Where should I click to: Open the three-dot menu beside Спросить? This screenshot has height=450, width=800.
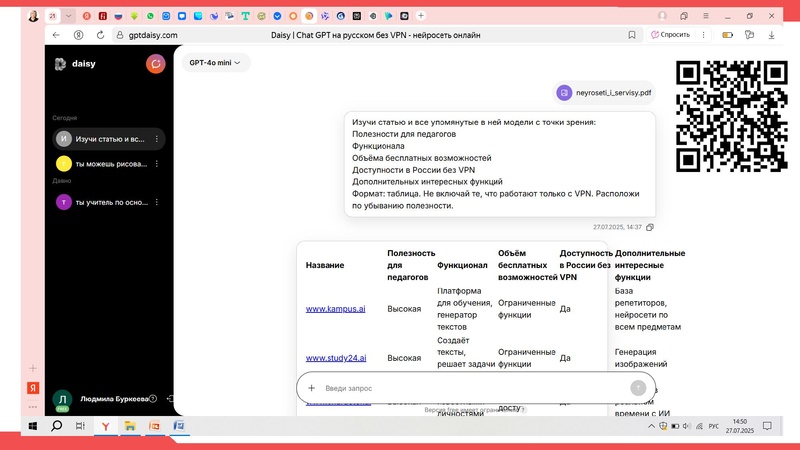pos(704,35)
